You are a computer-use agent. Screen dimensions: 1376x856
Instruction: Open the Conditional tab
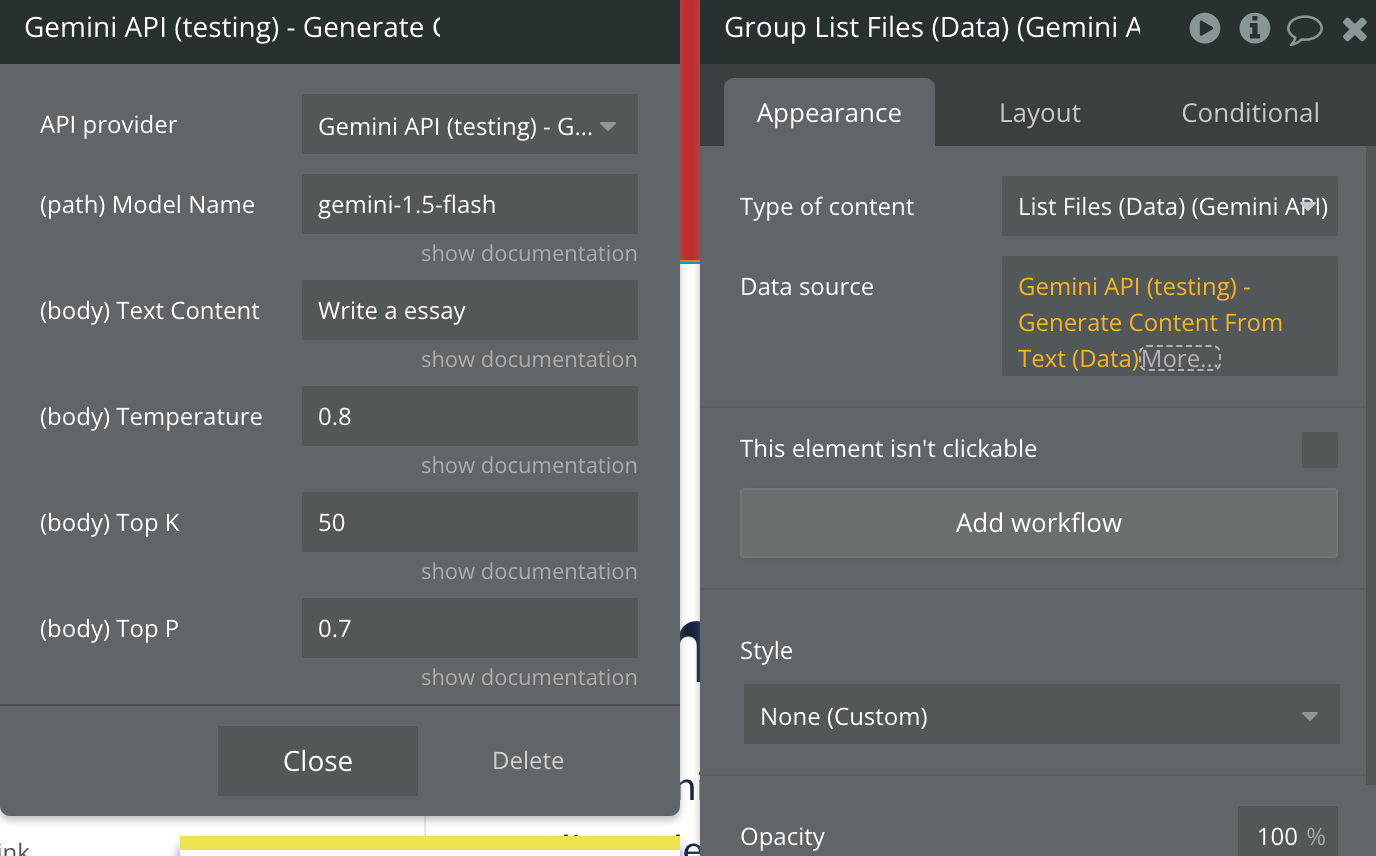[1250, 113]
